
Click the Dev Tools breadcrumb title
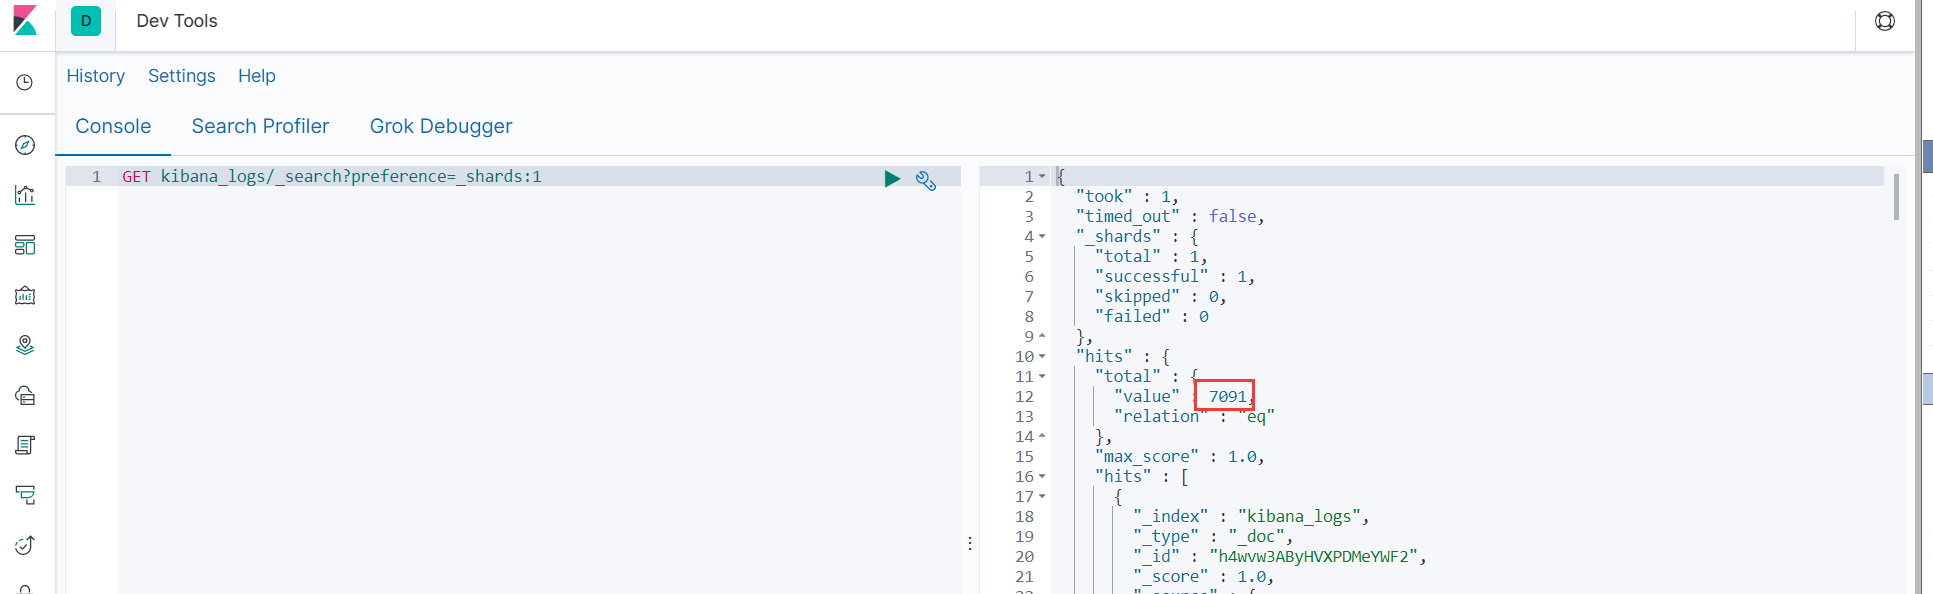point(177,21)
